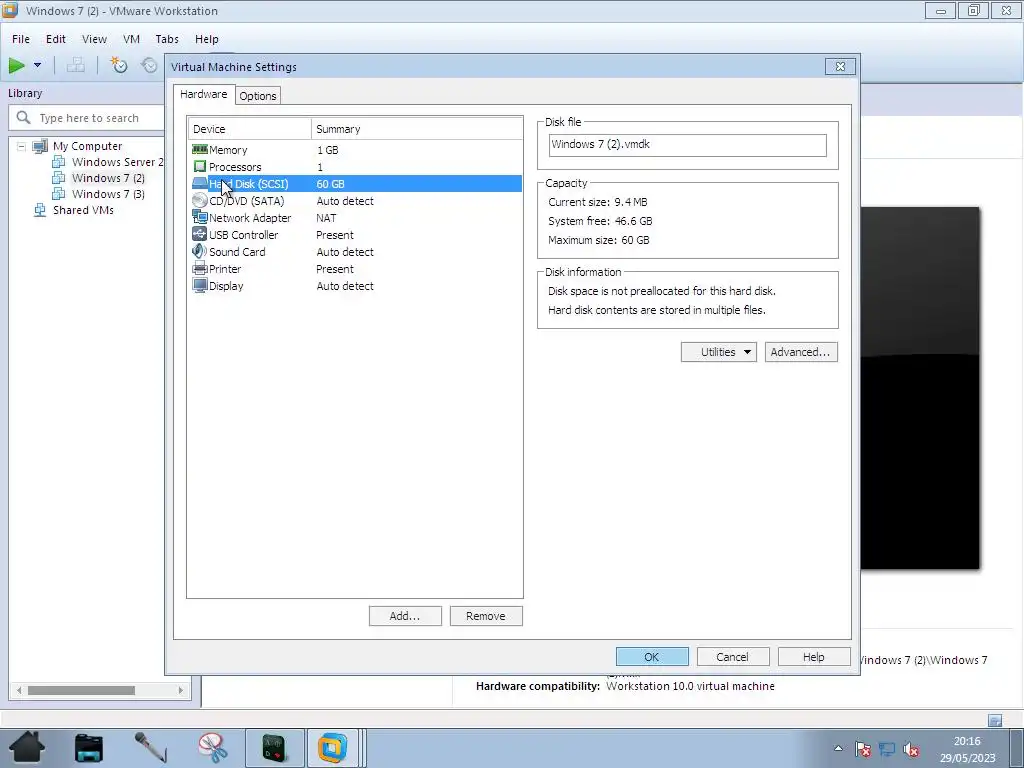
Task: Open the power options dropdown arrow
Action: pyautogui.click(x=37, y=65)
